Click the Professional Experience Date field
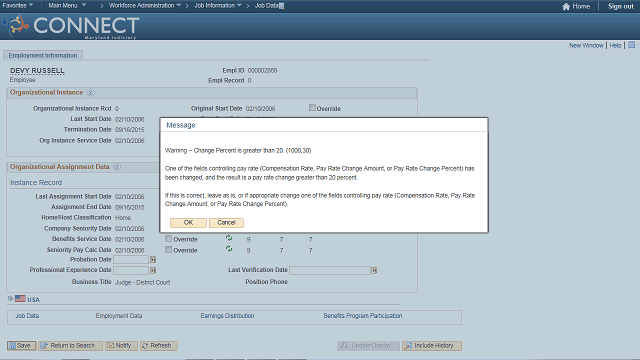 click(131, 270)
